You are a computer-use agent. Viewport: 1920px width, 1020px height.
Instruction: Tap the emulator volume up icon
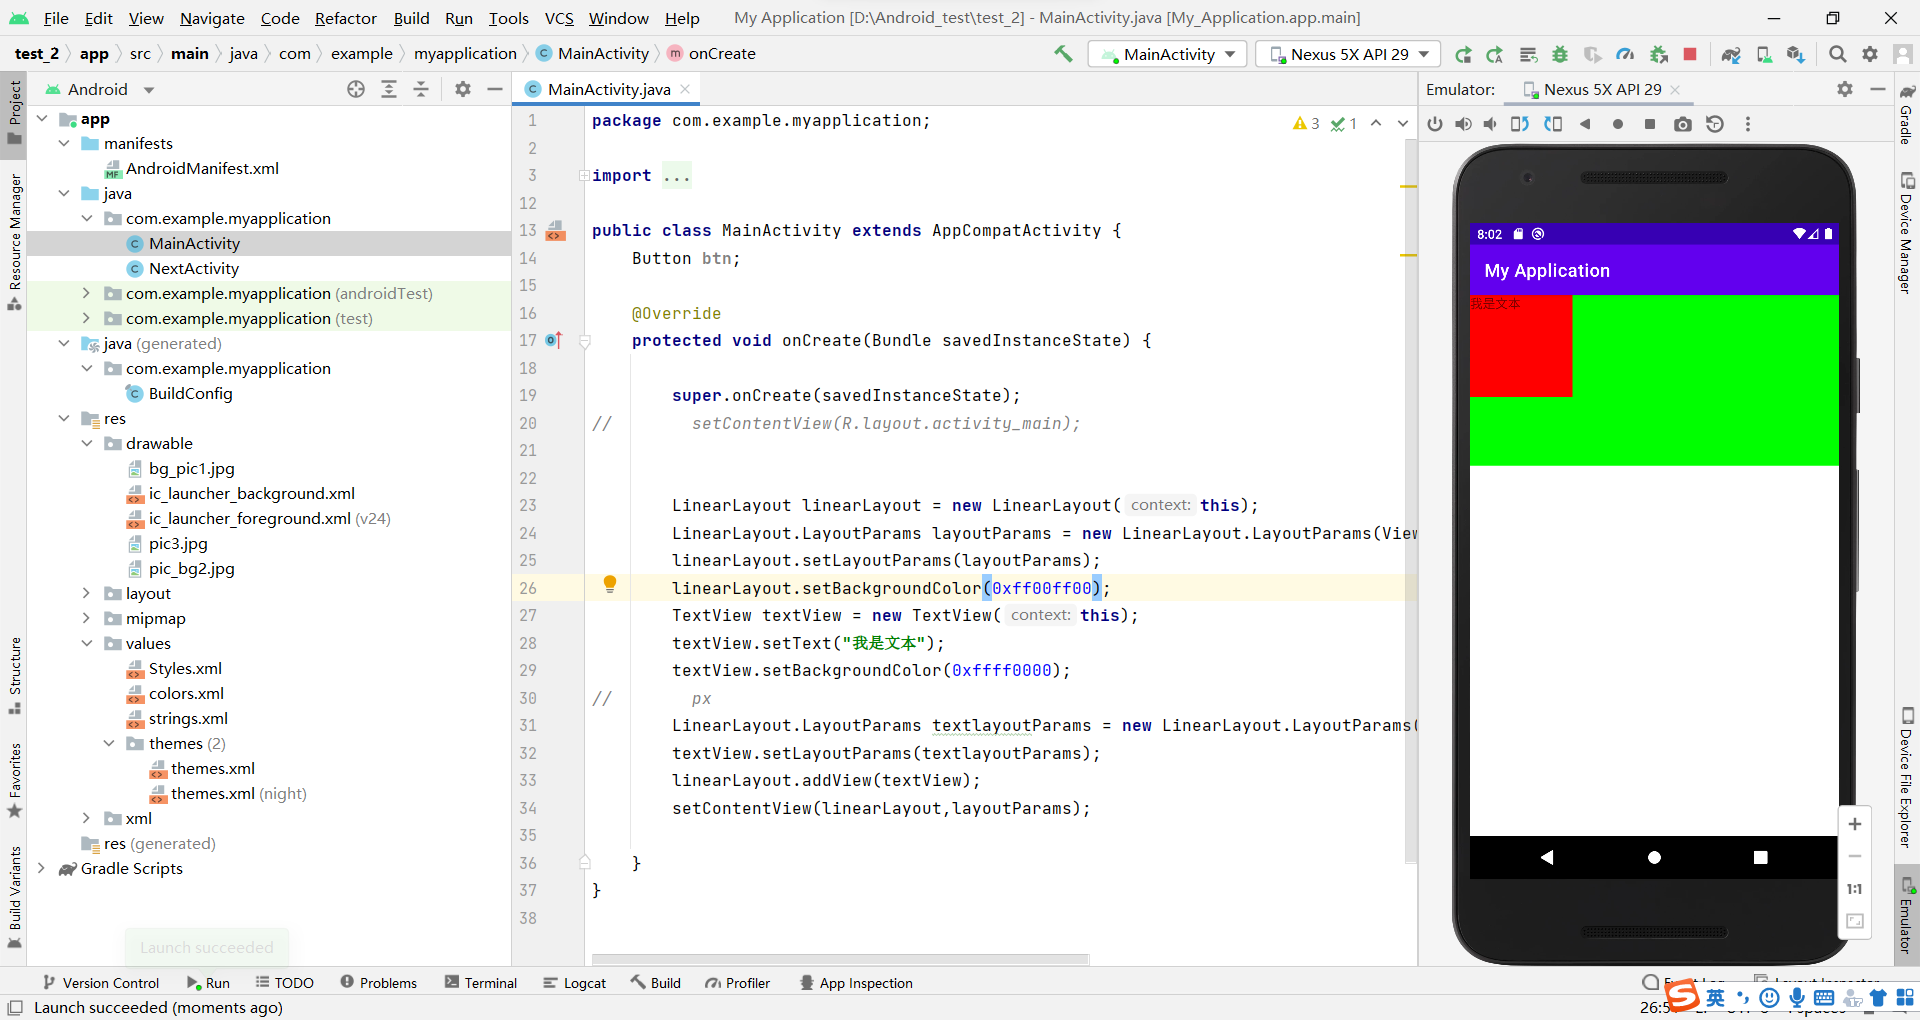pyautogui.click(x=1464, y=124)
